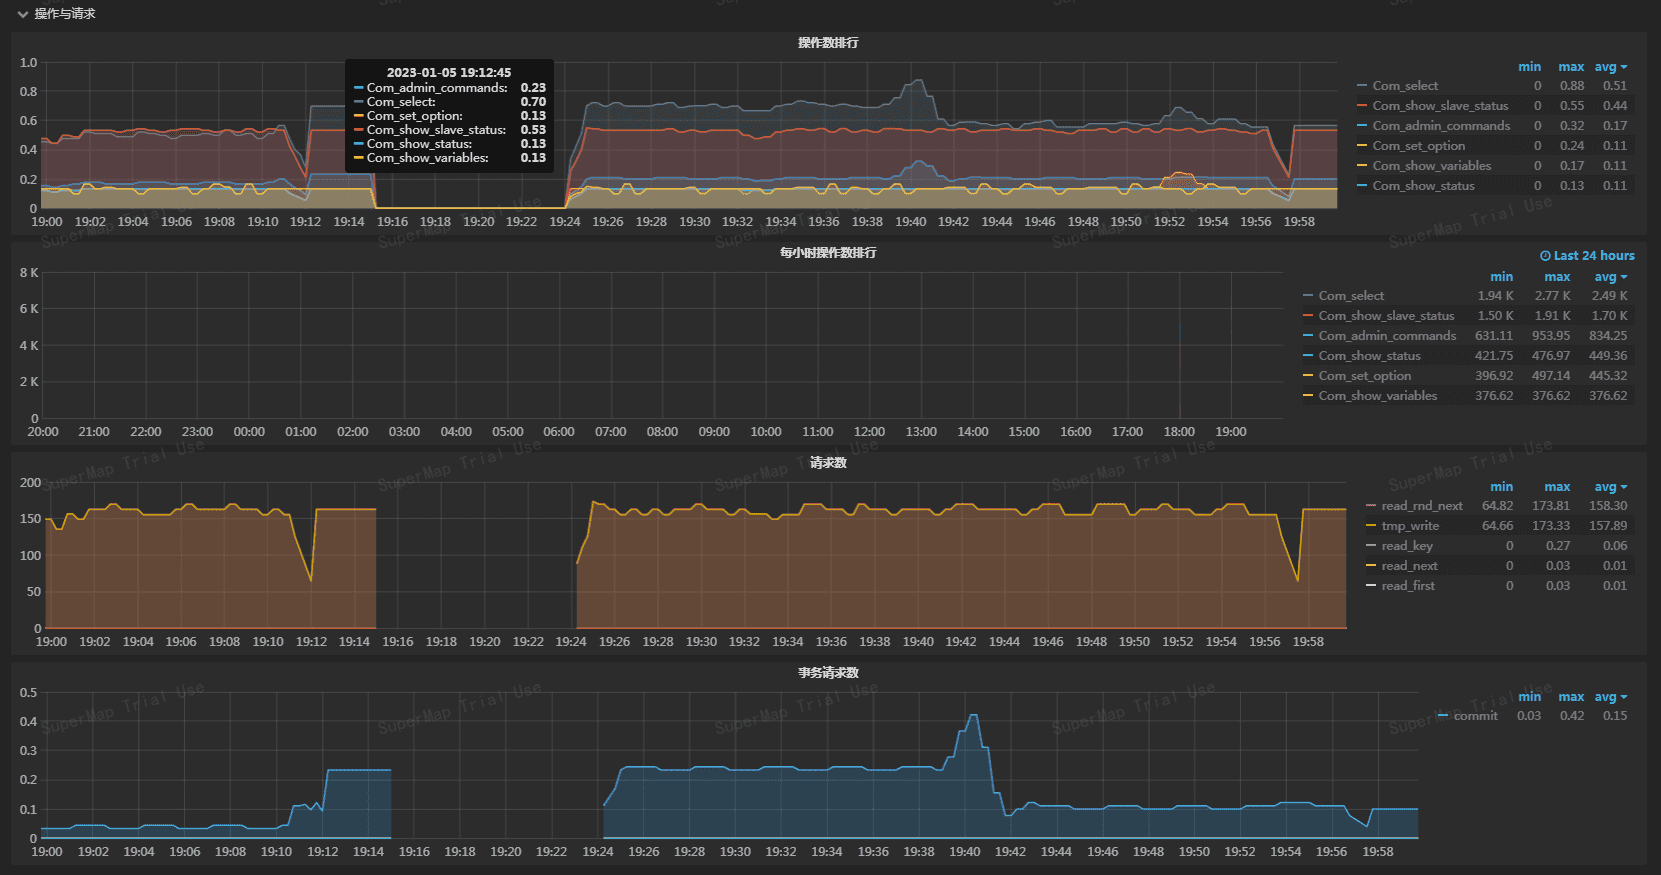The height and width of the screenshot is (875, 1661).
Task: Sort 操作数排行 legend by min
Action: point(1530,67)
